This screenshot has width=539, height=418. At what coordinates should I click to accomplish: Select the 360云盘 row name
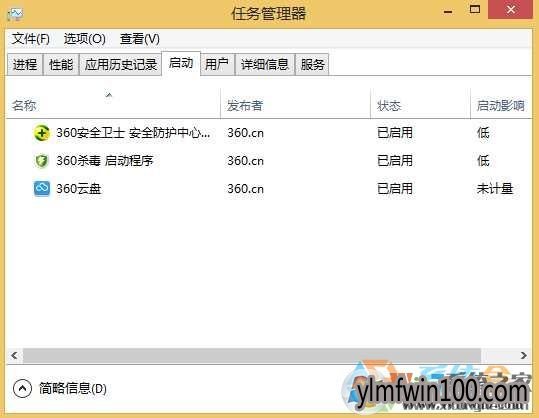[79, 189]
